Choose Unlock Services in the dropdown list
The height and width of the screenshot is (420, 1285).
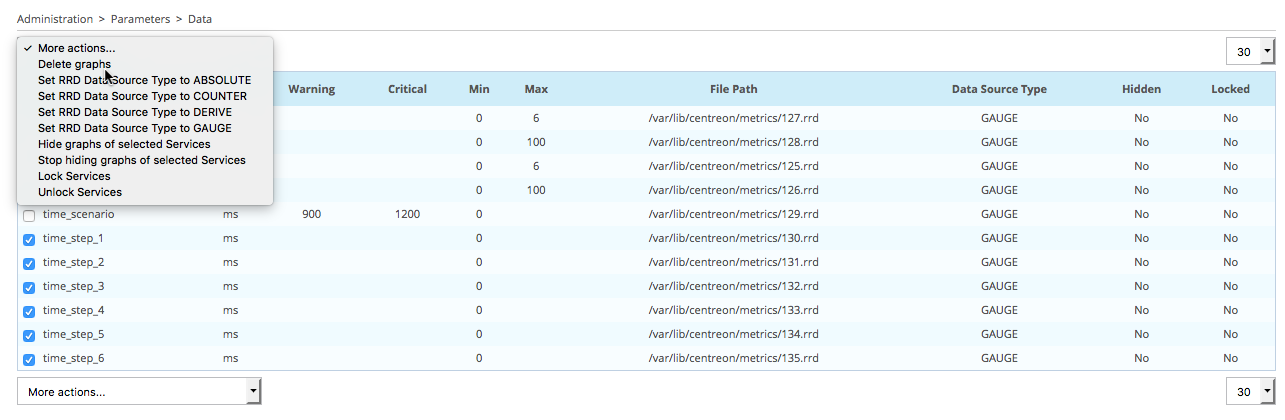click(x=80, y=192)
